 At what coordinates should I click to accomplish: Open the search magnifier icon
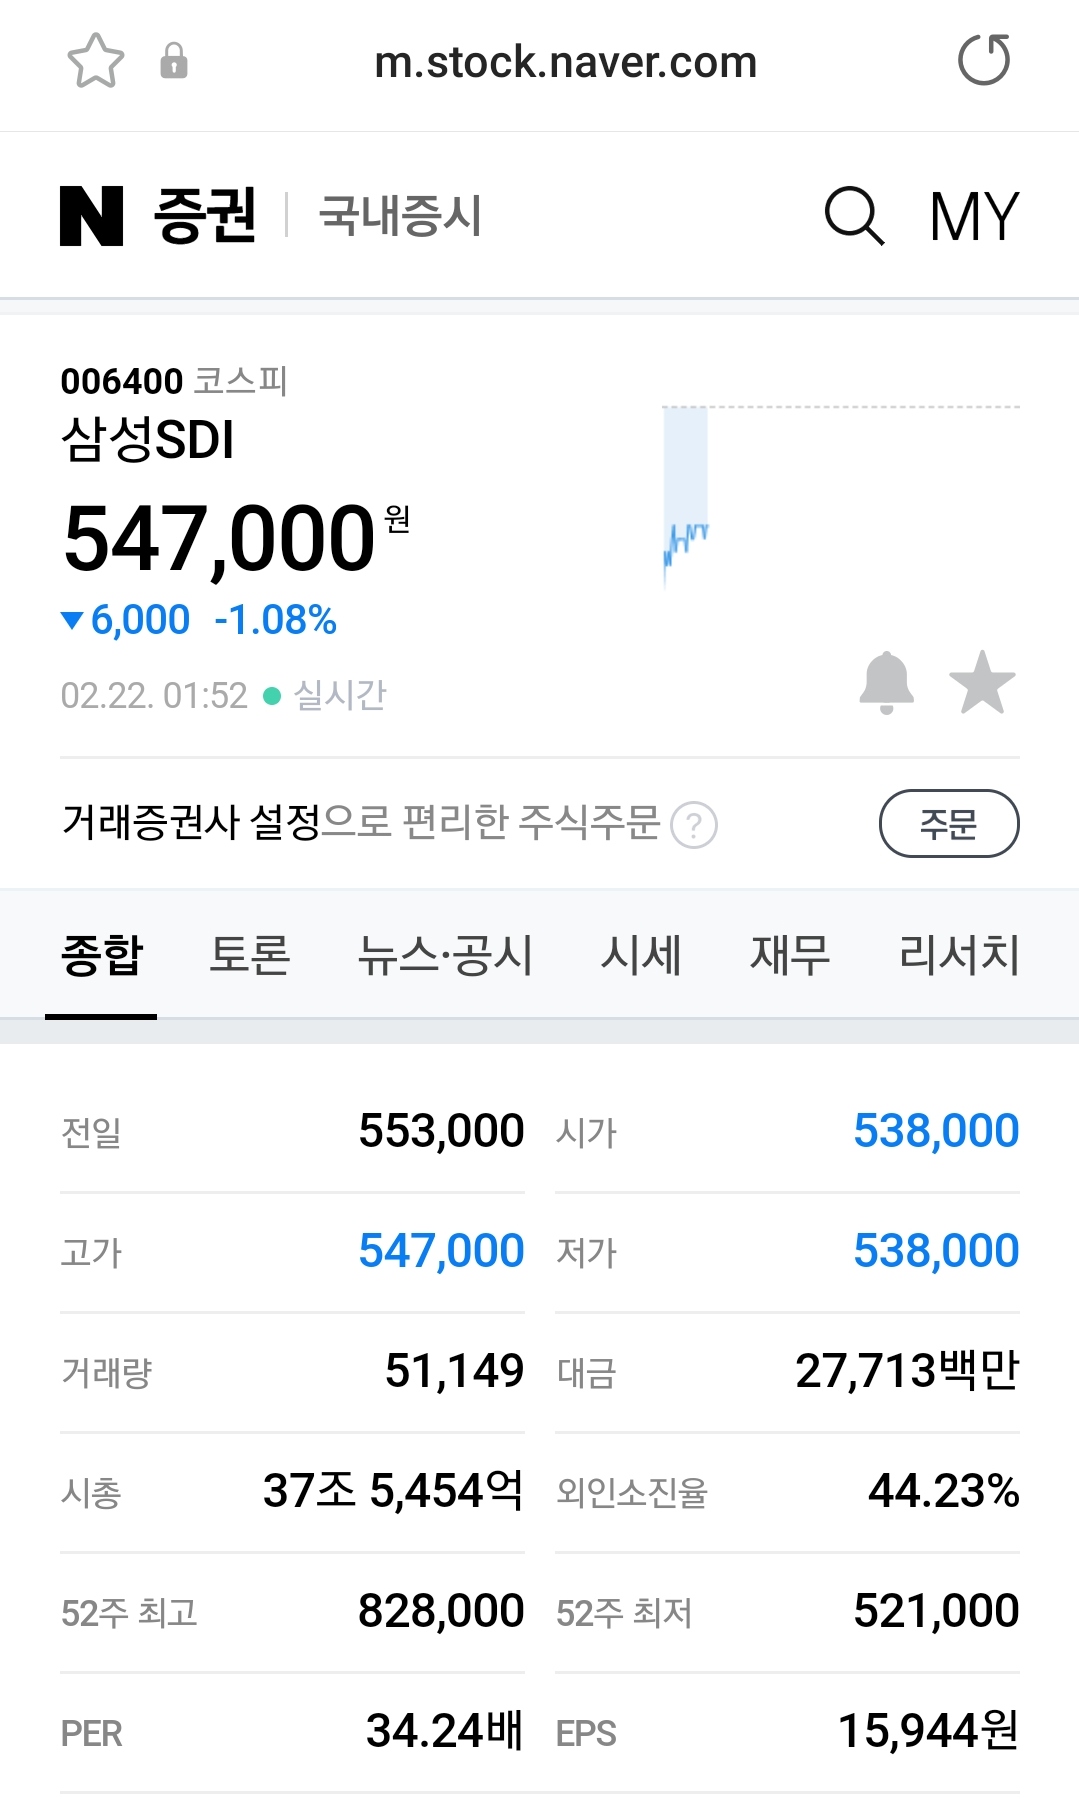pyautogui.click(x=854, y=216)
